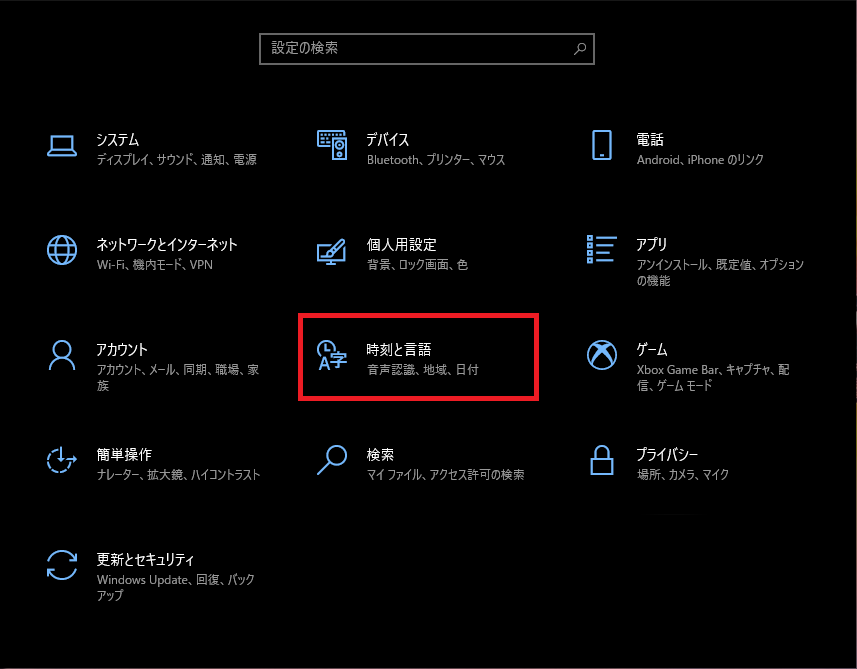857x669 pixels.
Task: Open the システム laptop icon
Action: tap(62, 146)
